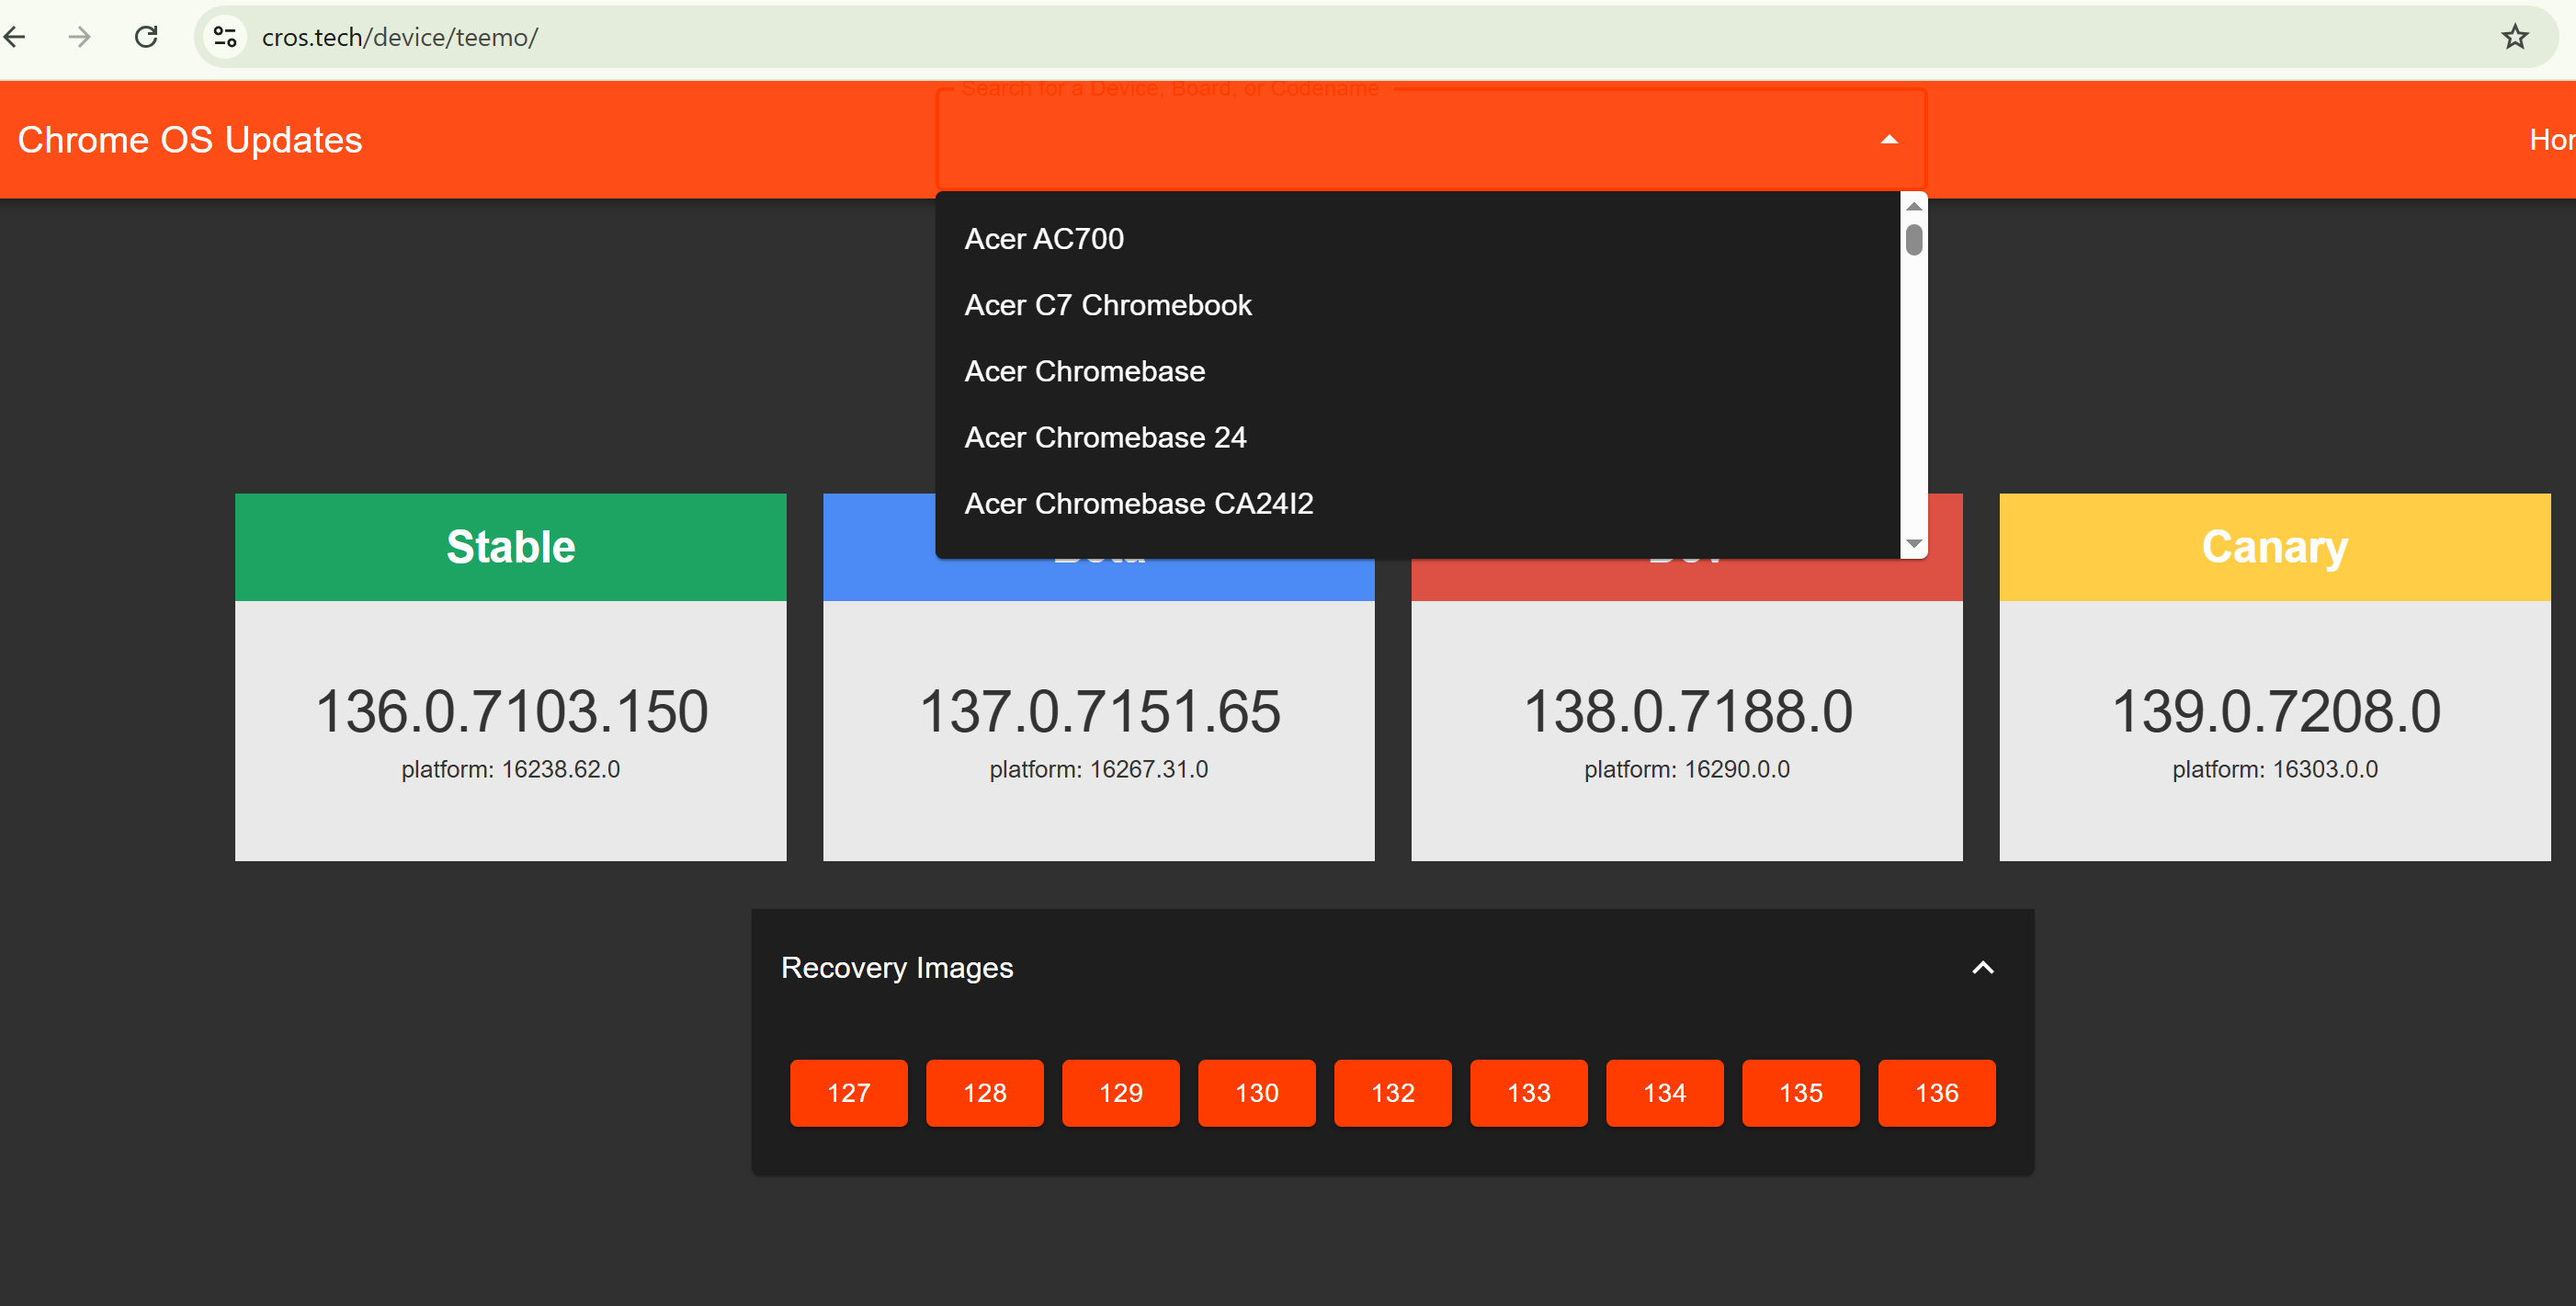This screenshot has height=1306, width=2576.
Task: Click platform: 16267.31.0 text
Action: (1099, 769)
